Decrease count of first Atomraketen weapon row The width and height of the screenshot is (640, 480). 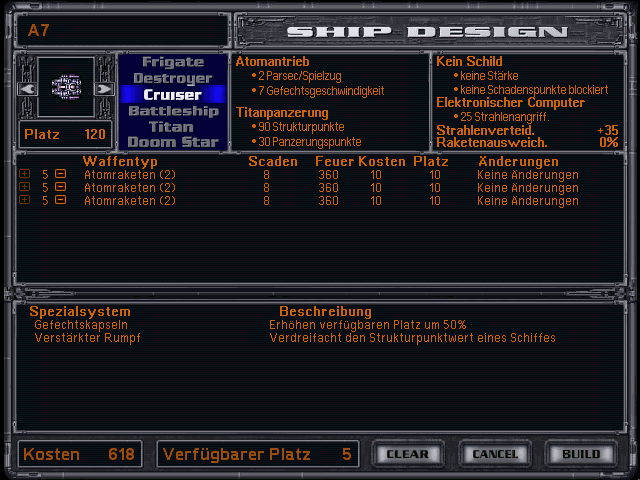(x=60, y=175)
